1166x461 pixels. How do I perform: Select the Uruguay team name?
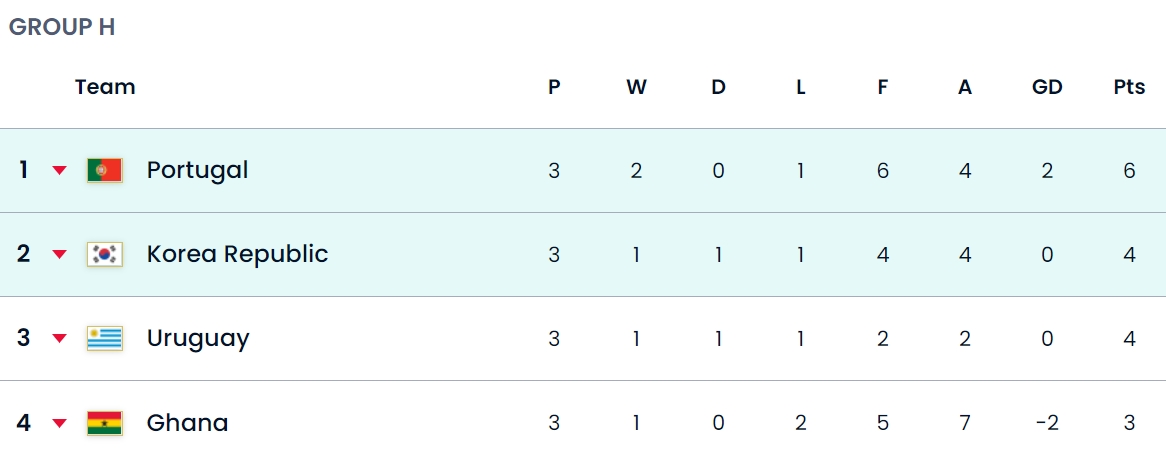(x=198, y=338)
